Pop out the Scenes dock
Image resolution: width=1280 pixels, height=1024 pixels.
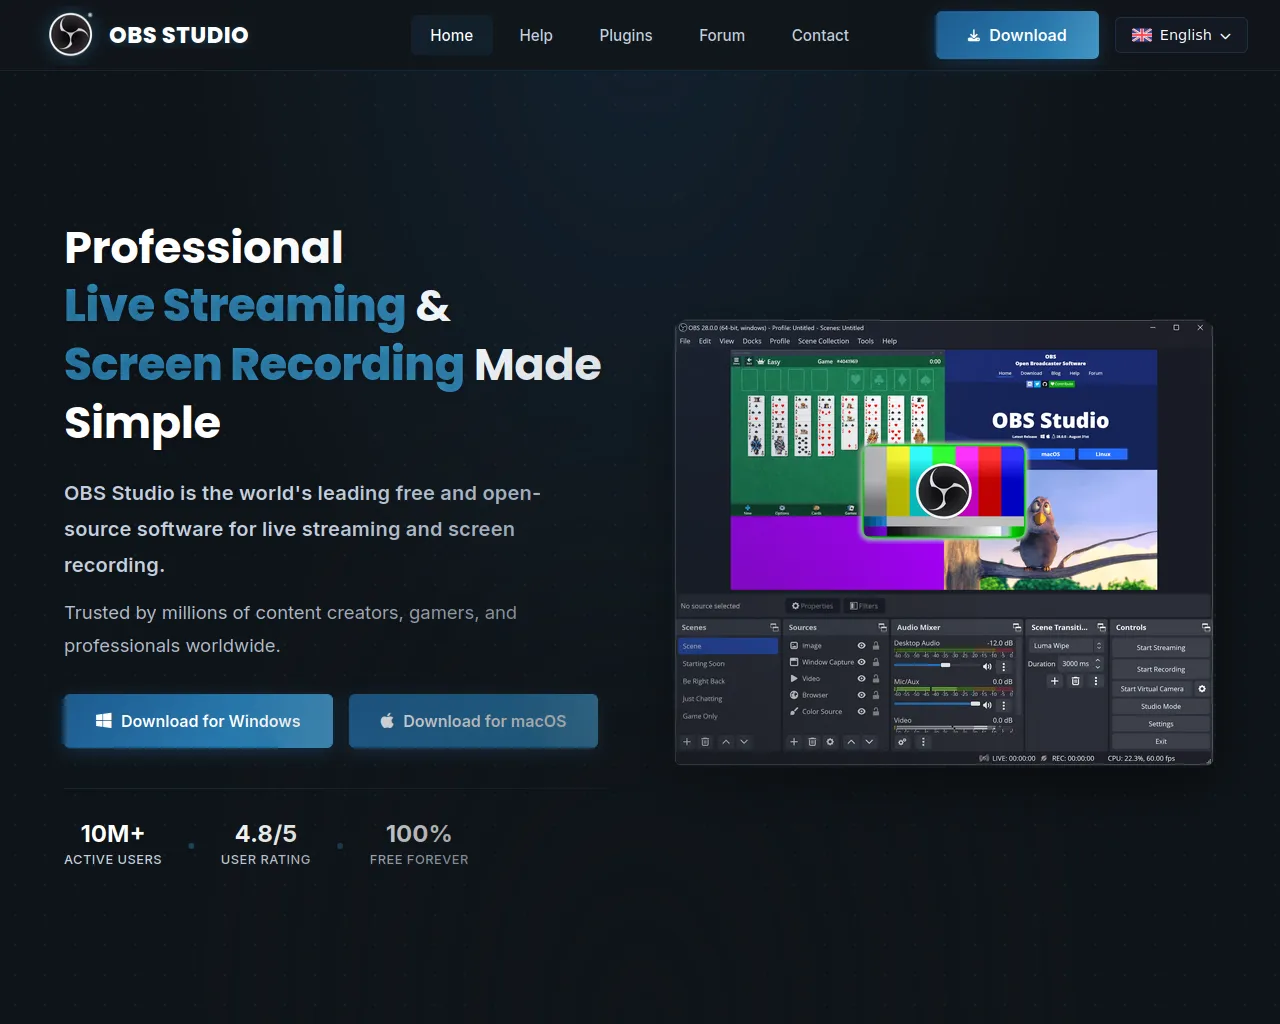tap(774, 627)
